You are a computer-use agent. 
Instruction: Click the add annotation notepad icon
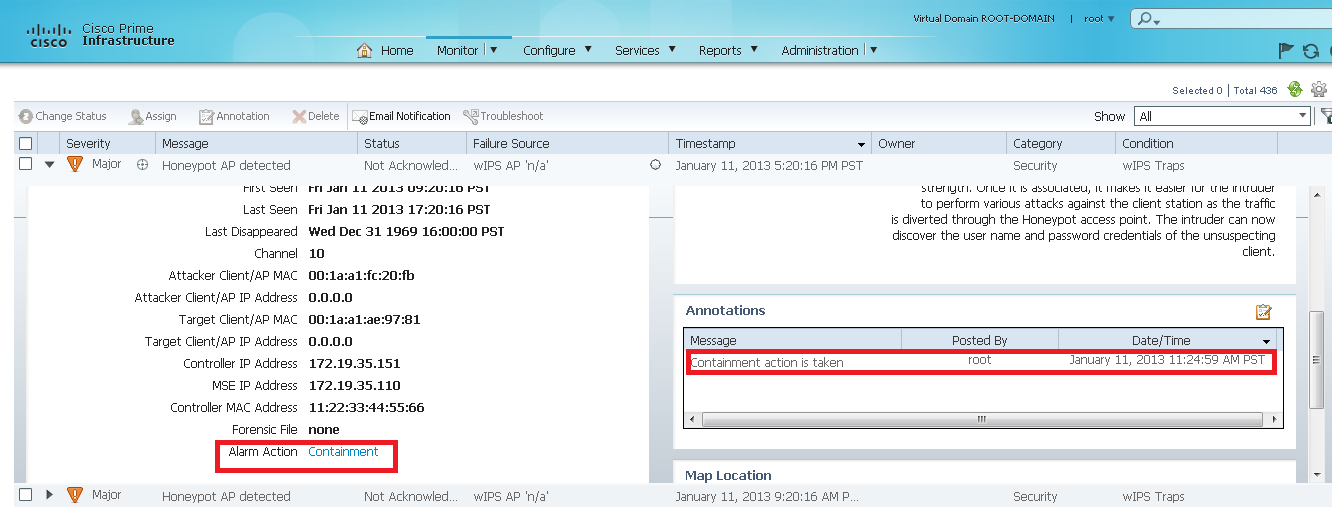(x=1263, y=312)
